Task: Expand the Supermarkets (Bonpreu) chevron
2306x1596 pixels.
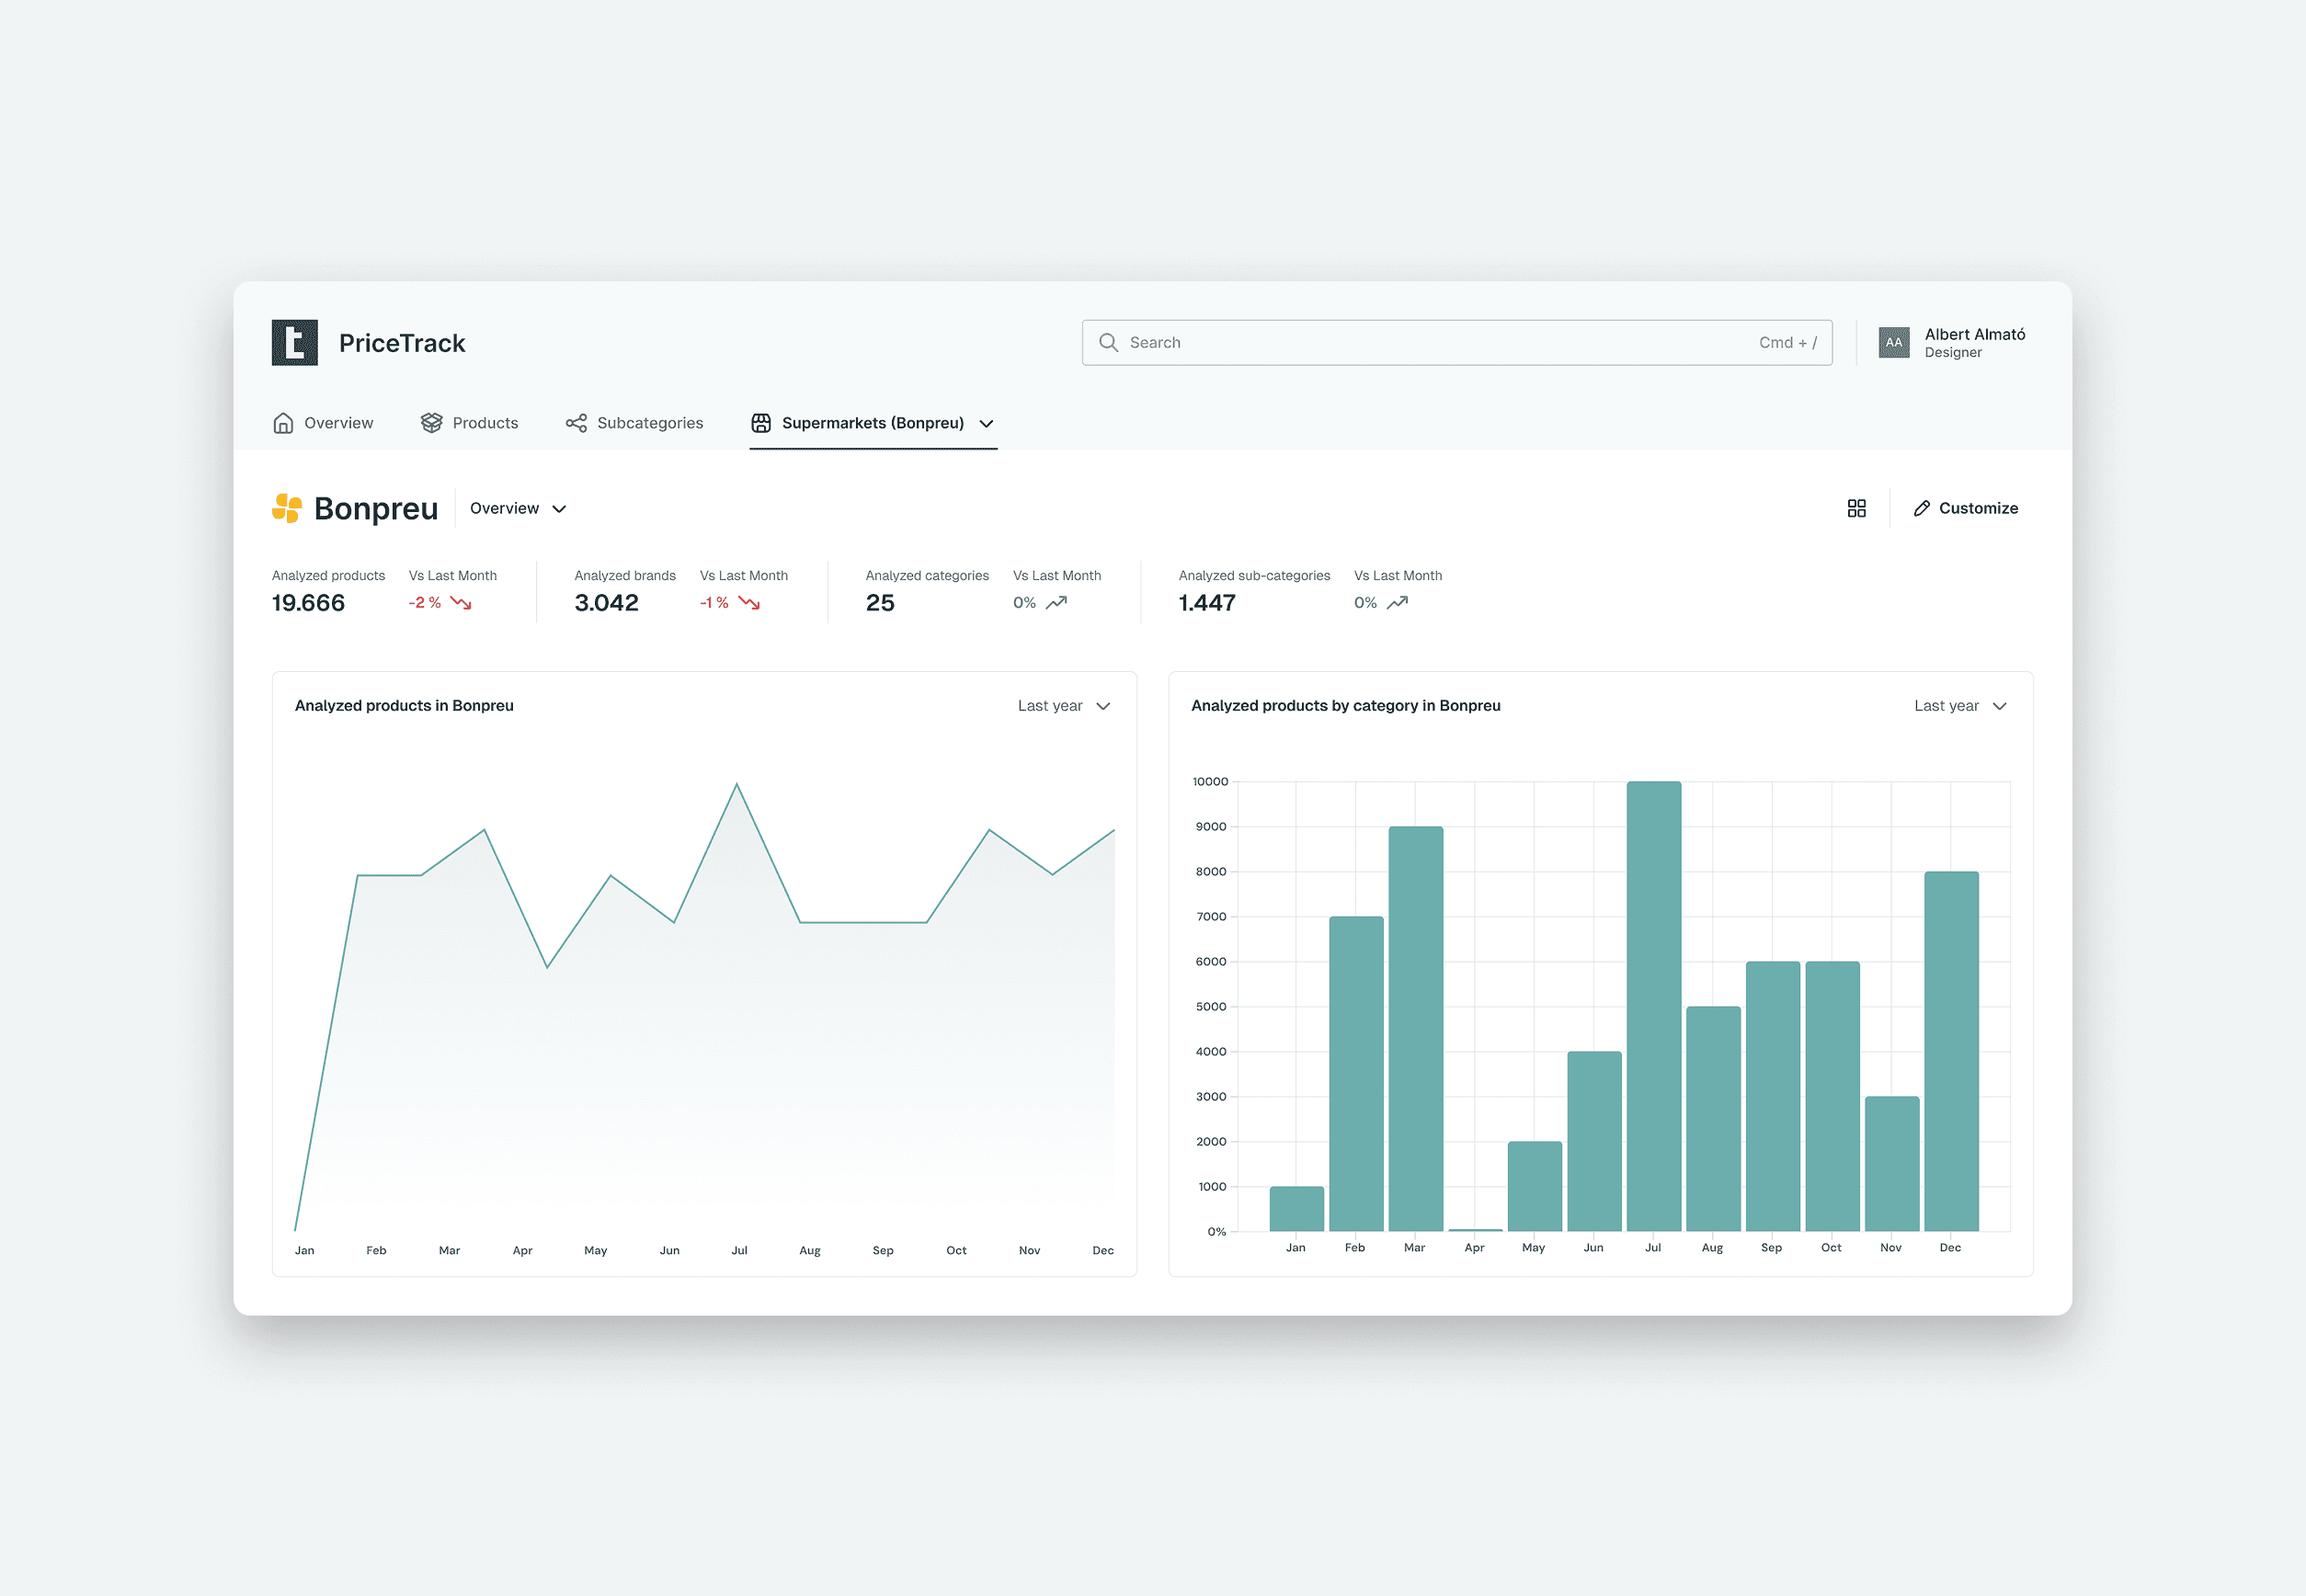Action: pos(986,424)
